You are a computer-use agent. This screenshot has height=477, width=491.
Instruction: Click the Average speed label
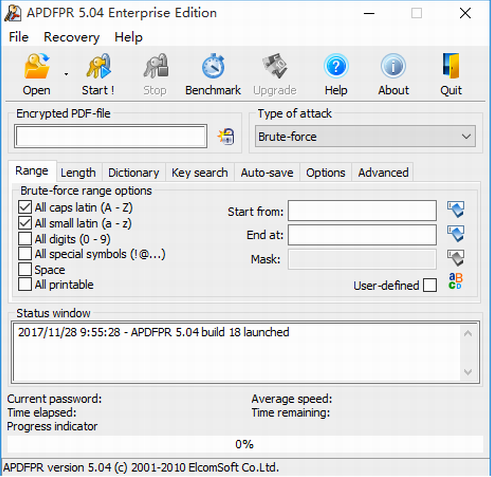coord(292,399)
